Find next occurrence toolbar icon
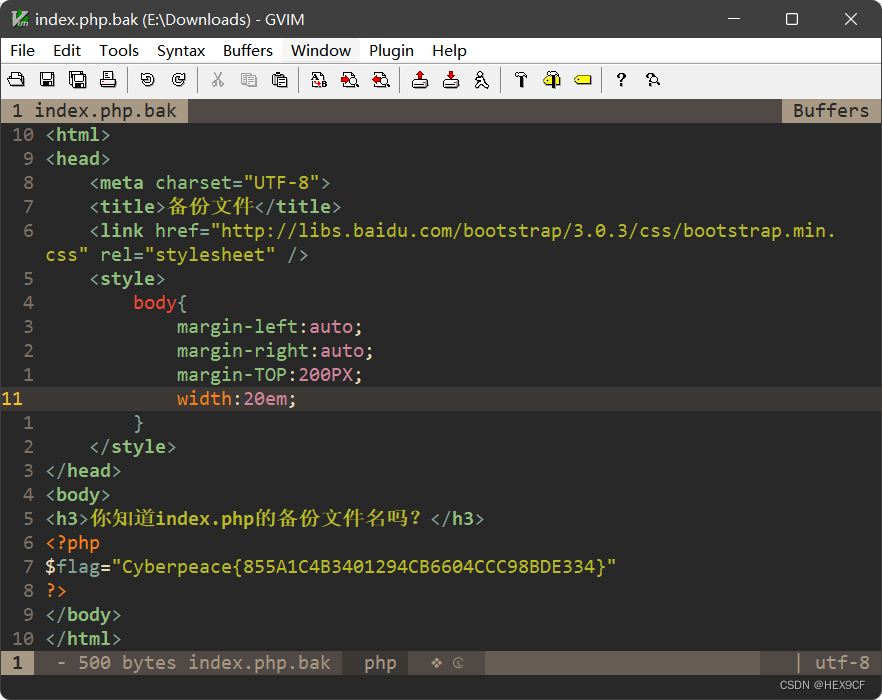Screen dimensions: 882x700 (350, 80)
